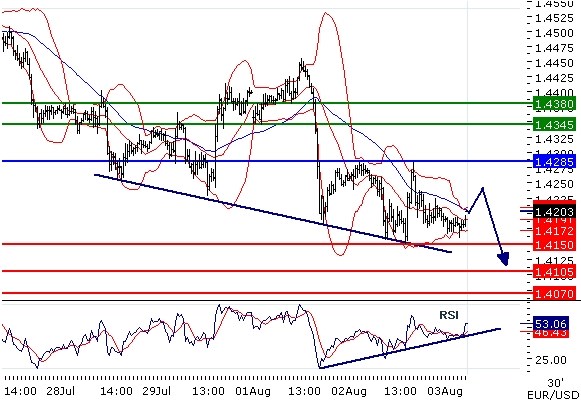Click the 1.4325 price axis value
The height and width of the screenshot is (405, 581).
(555, 139)
